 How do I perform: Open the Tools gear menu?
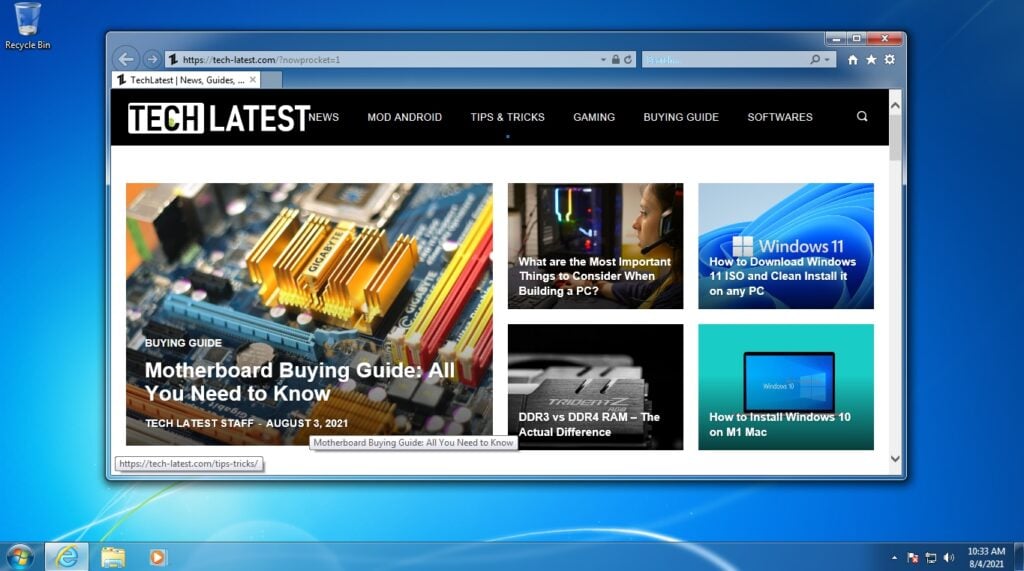tap(889, 59)
